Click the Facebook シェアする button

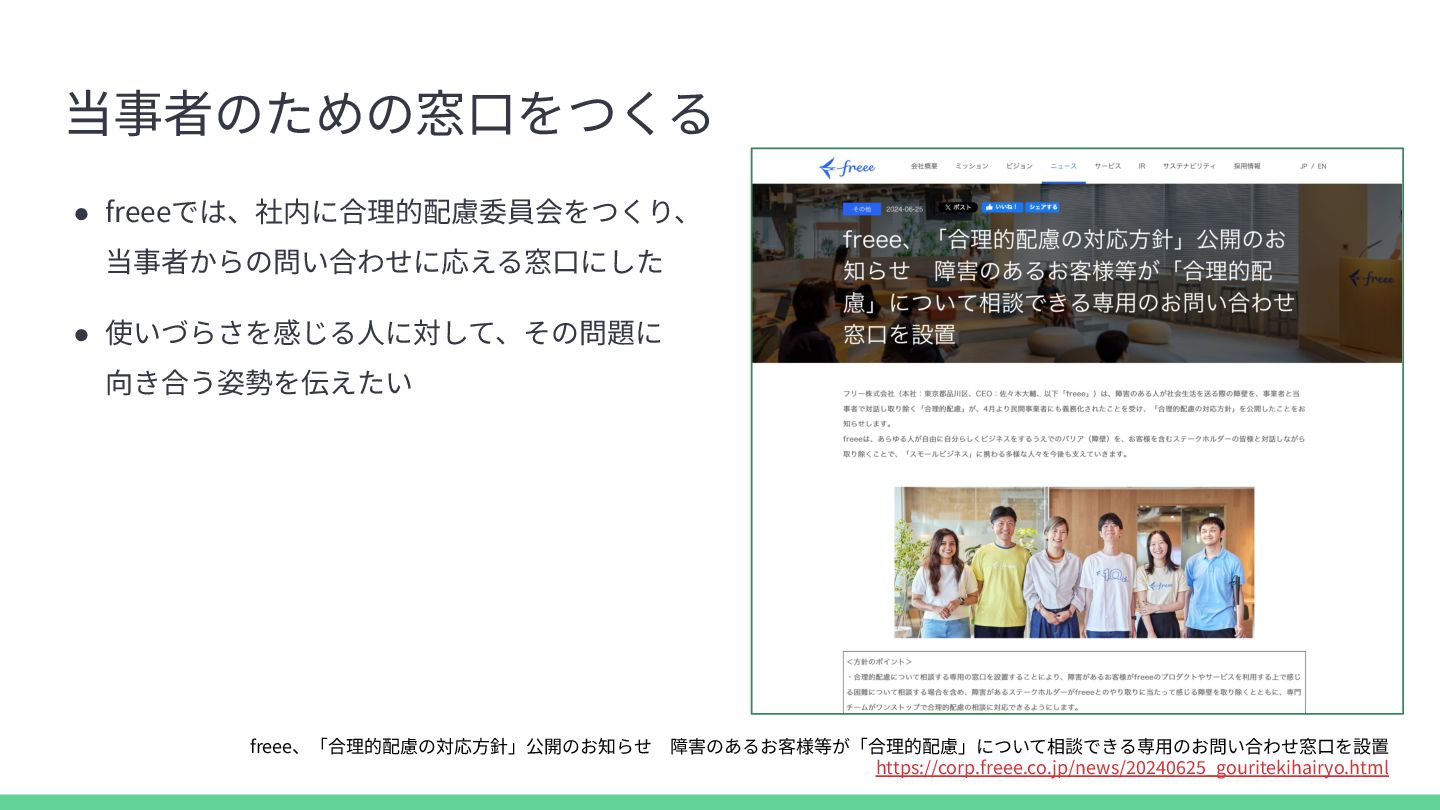(1042, 207)
